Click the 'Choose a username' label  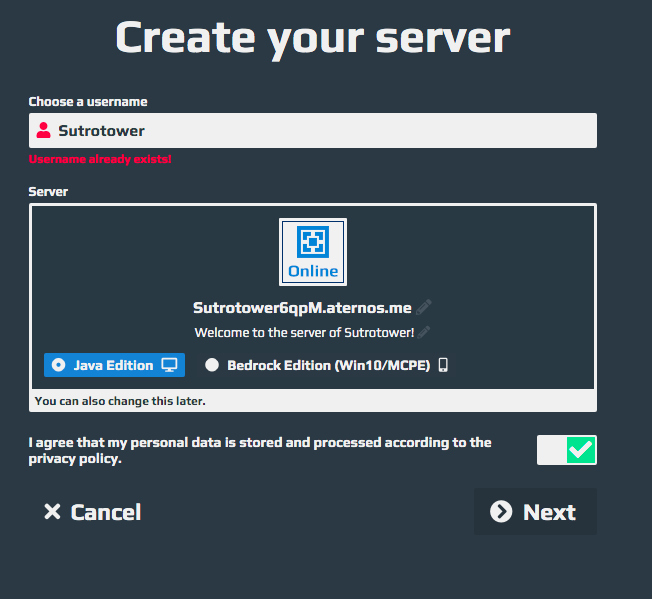[x=88, y=101]
